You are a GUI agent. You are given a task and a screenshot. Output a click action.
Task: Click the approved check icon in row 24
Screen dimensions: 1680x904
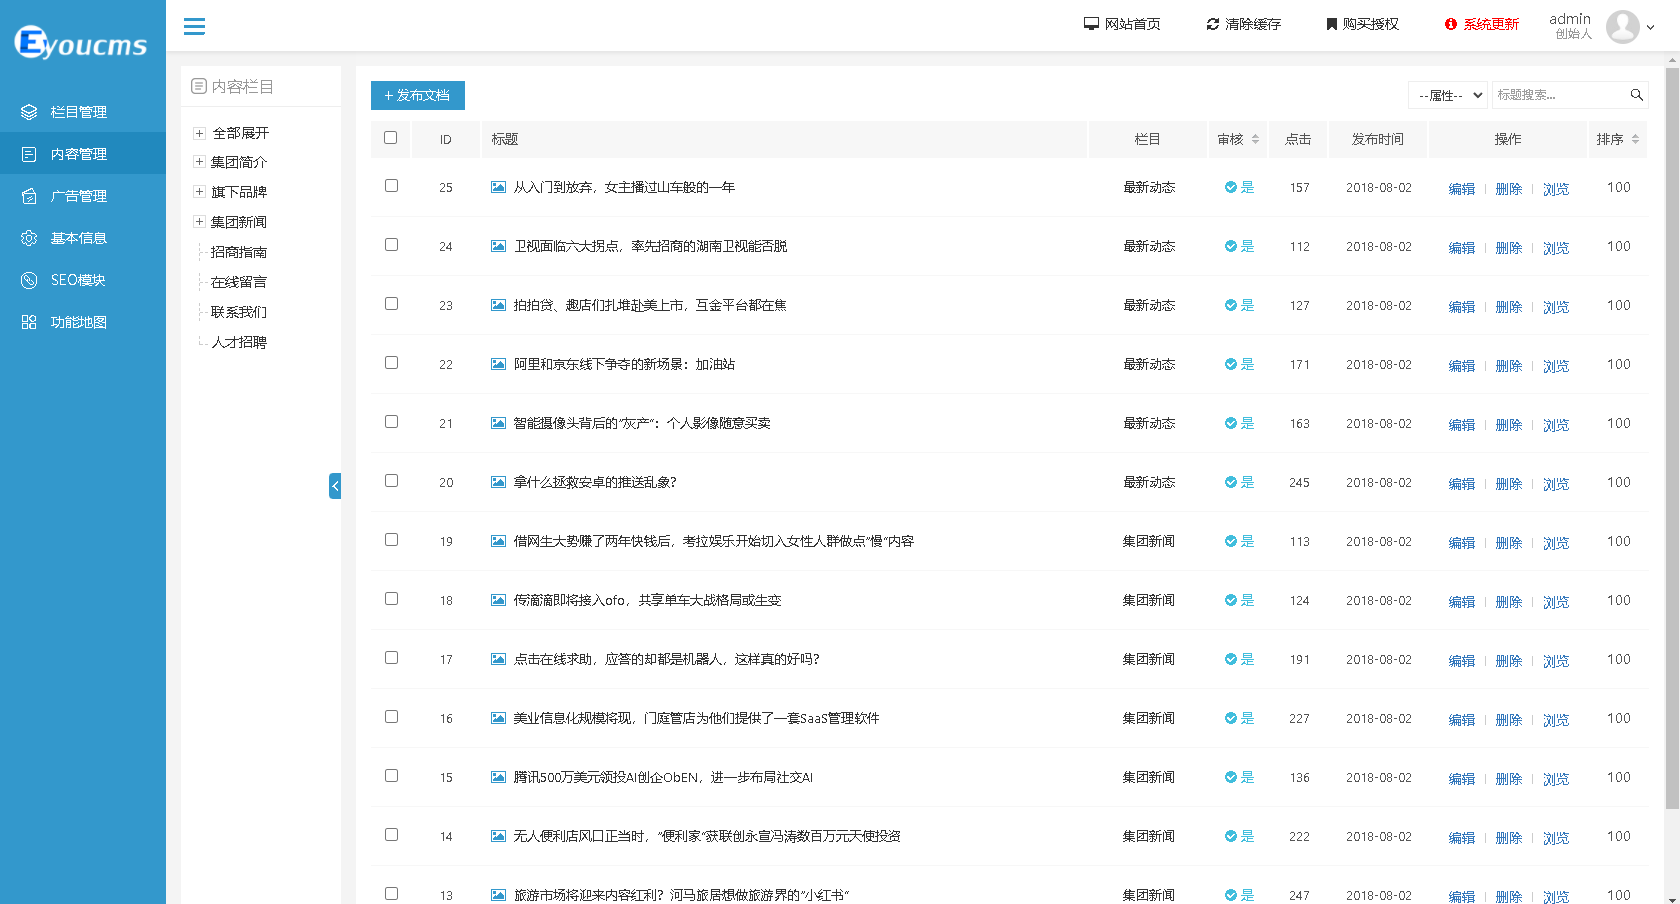click(1231, 246)
